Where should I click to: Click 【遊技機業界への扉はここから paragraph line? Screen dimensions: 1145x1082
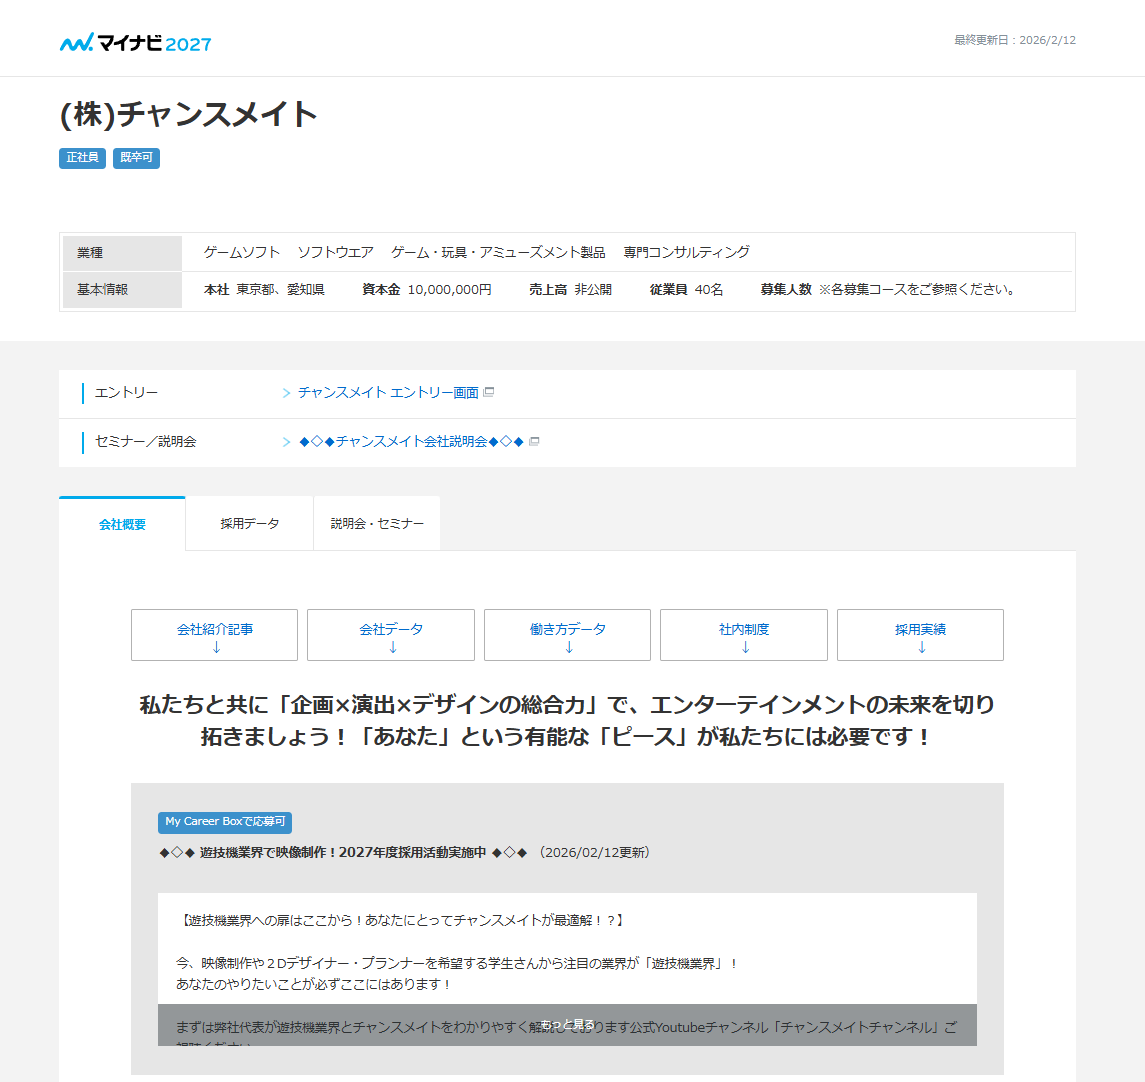click(x=401, y=921)
